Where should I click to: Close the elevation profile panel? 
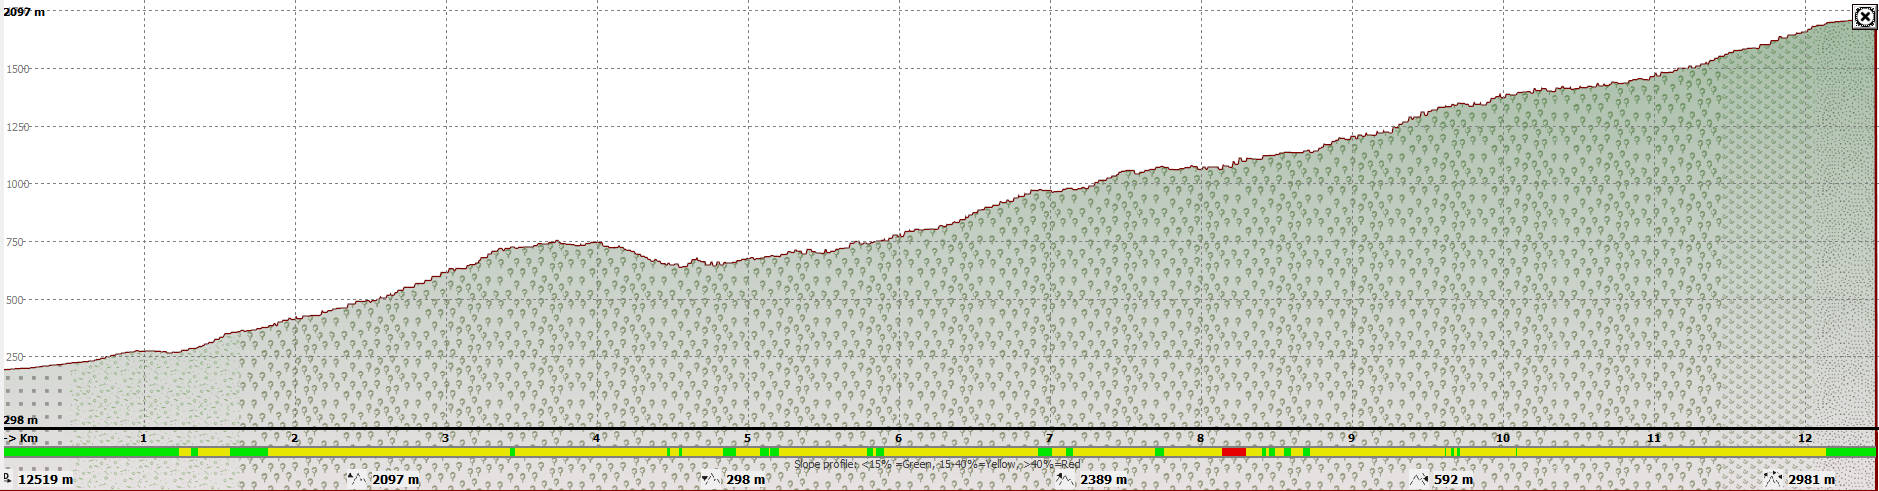1864,17
